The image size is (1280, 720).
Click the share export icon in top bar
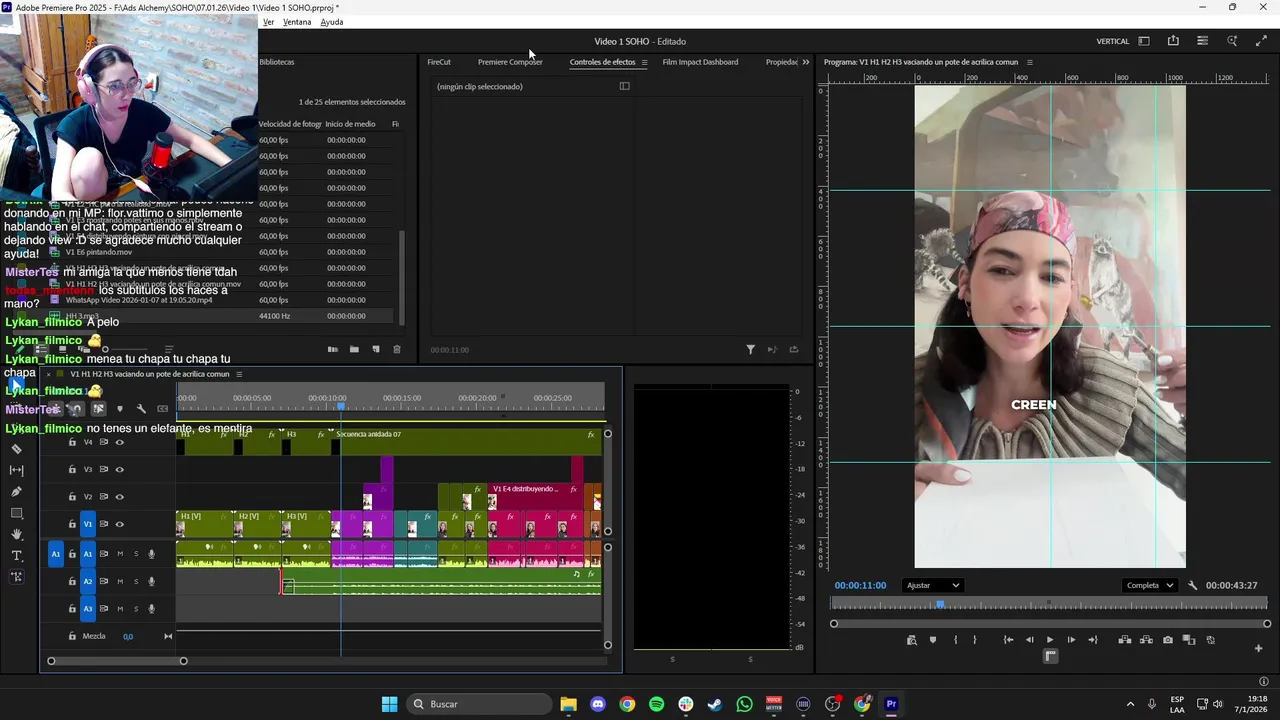click(x=1173, y=41)
